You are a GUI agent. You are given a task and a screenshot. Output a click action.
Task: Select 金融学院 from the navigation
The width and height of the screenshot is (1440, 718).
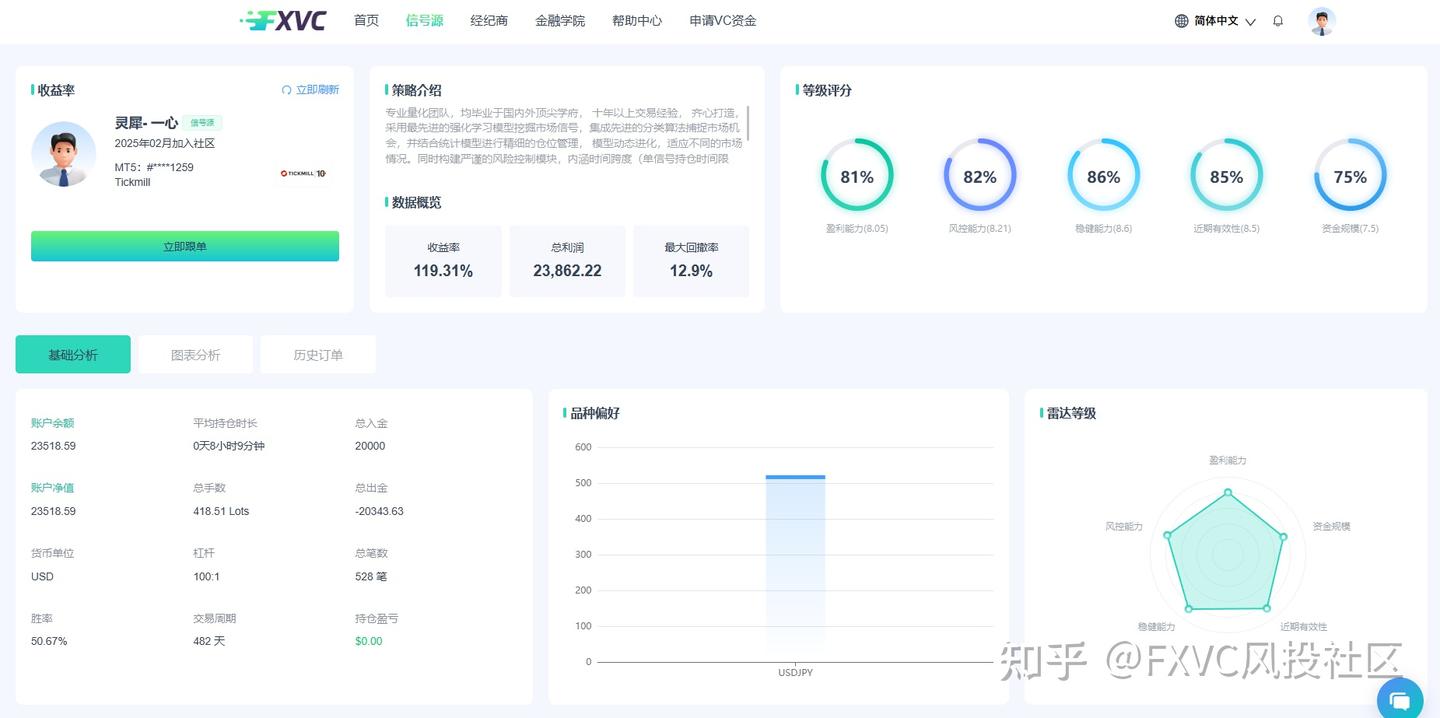coord(560,20)
